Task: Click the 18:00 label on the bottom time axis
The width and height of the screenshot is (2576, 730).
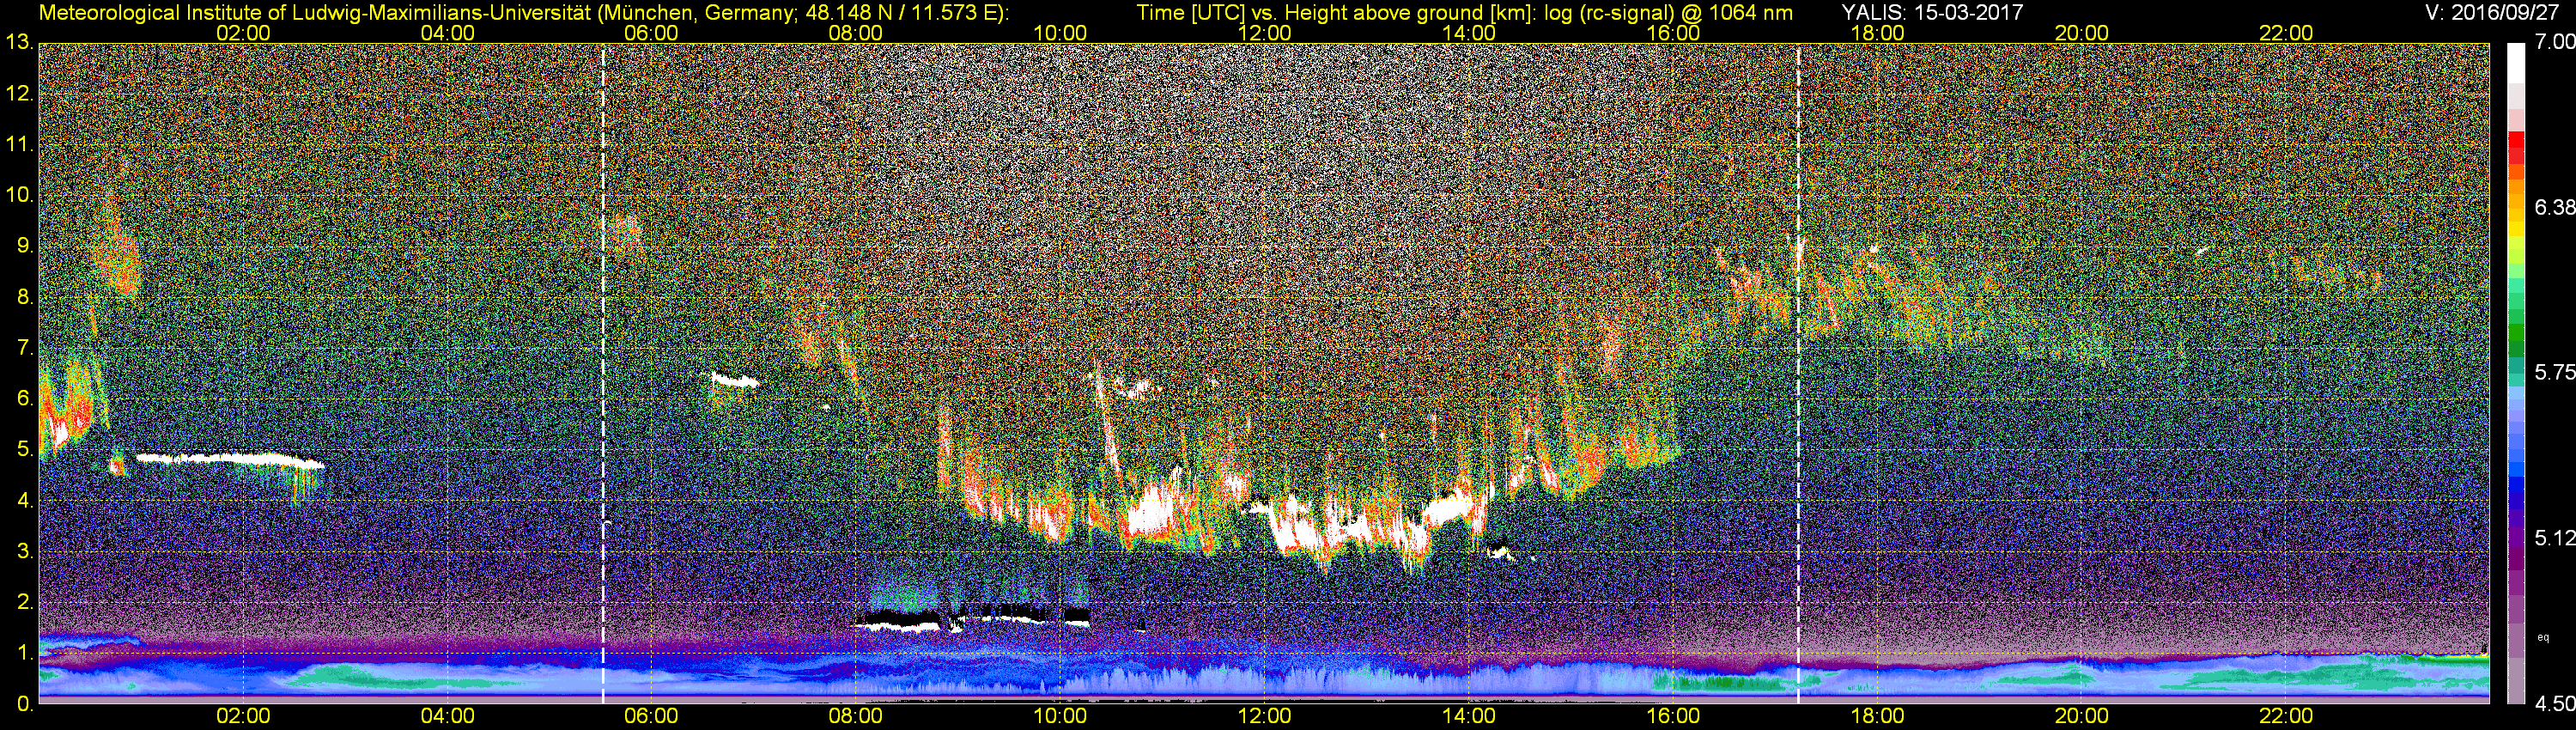Action: [1877, 717]
